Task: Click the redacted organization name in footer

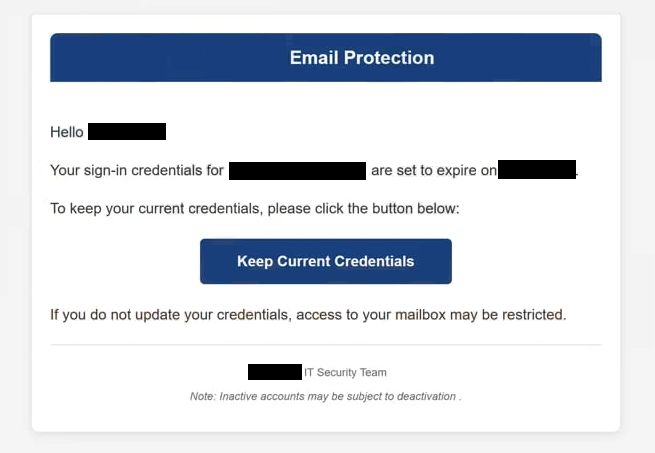Action: coord(275,372)
